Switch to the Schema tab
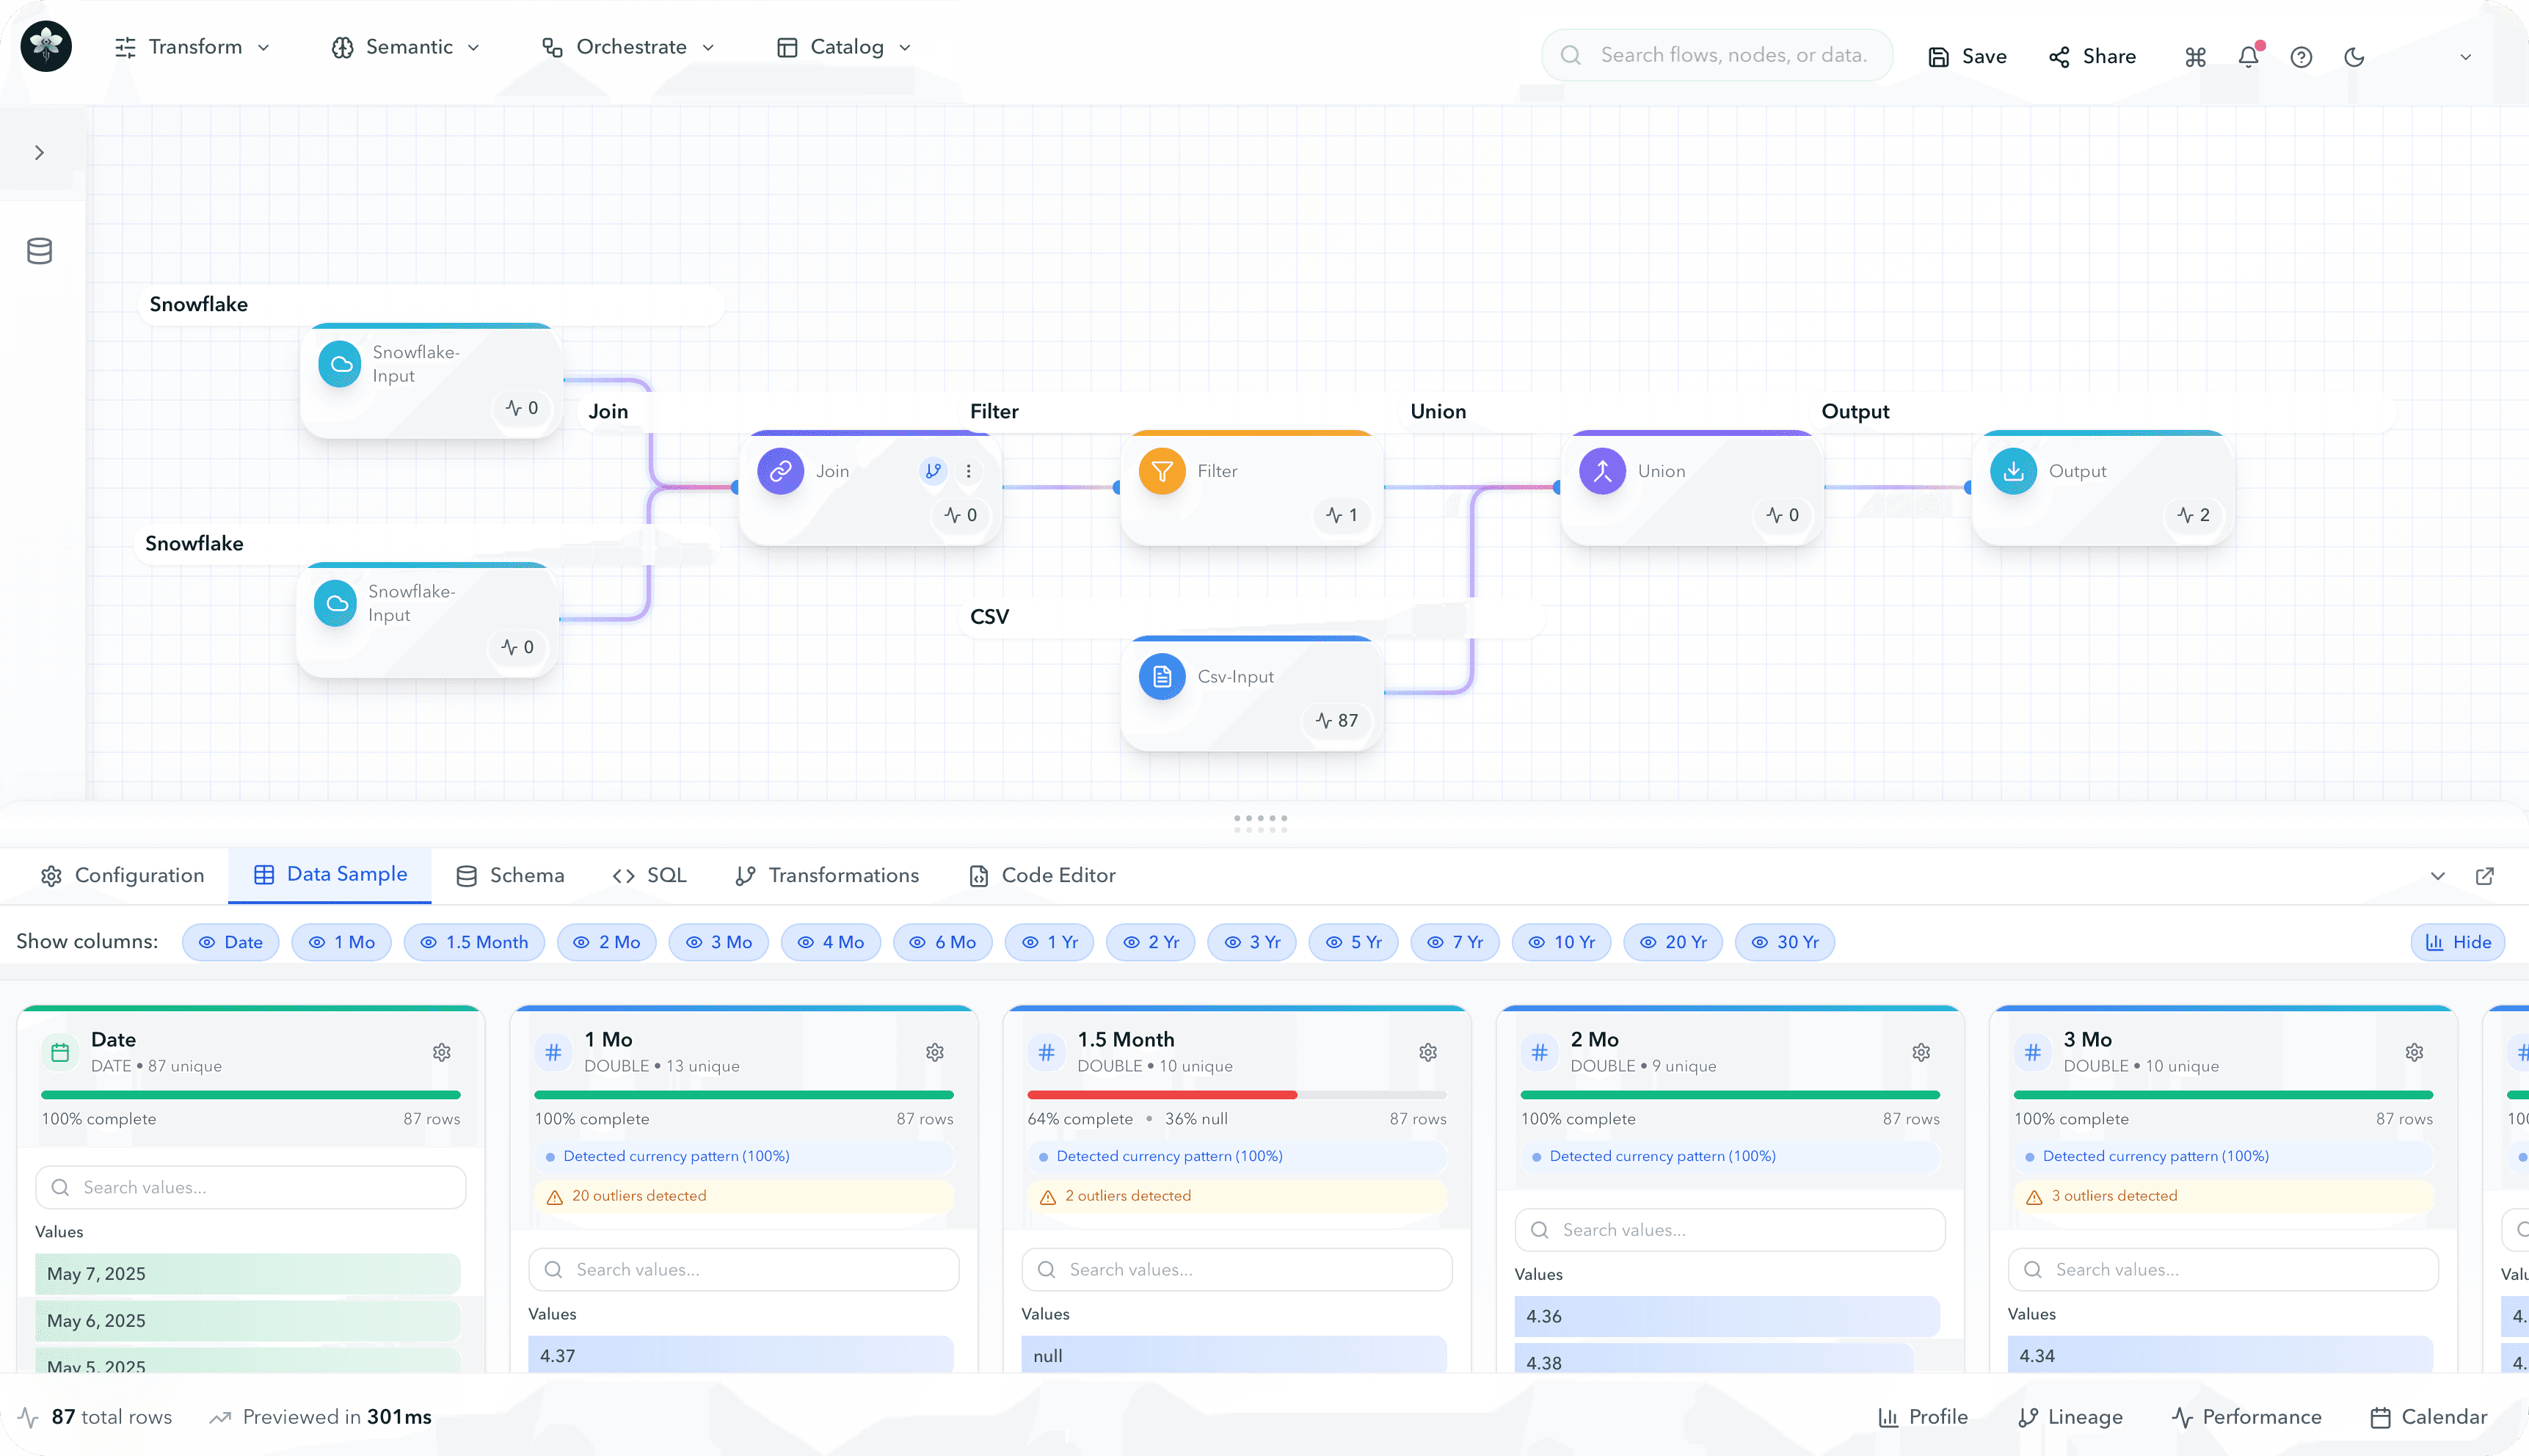Screen dimensions: 2529x1456 click(x=510, y=875)
